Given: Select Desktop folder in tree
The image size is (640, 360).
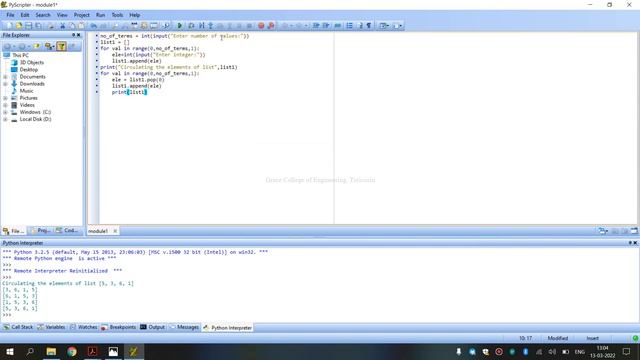Looking at the screenshot, I should pyautogui.click(x=29, y=69).
